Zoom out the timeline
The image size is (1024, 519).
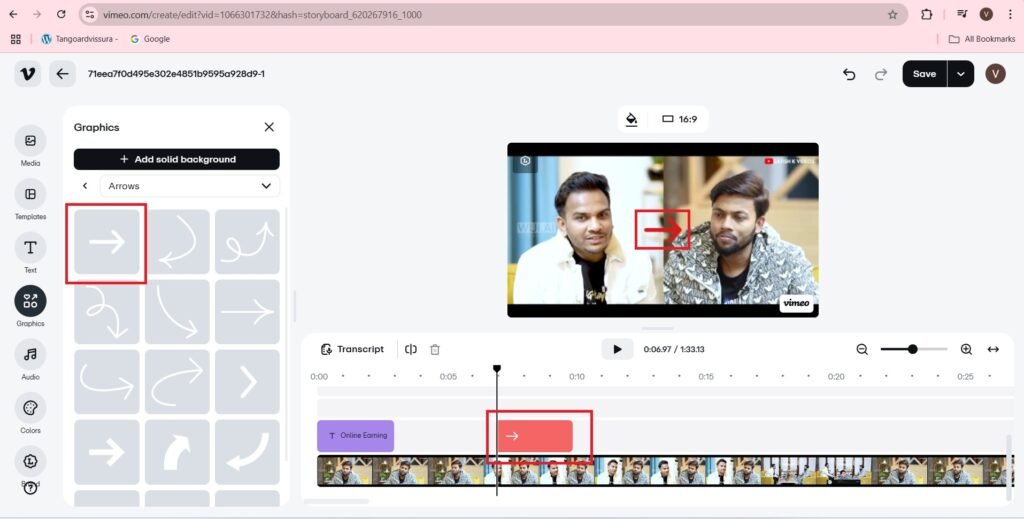point(862,349)
